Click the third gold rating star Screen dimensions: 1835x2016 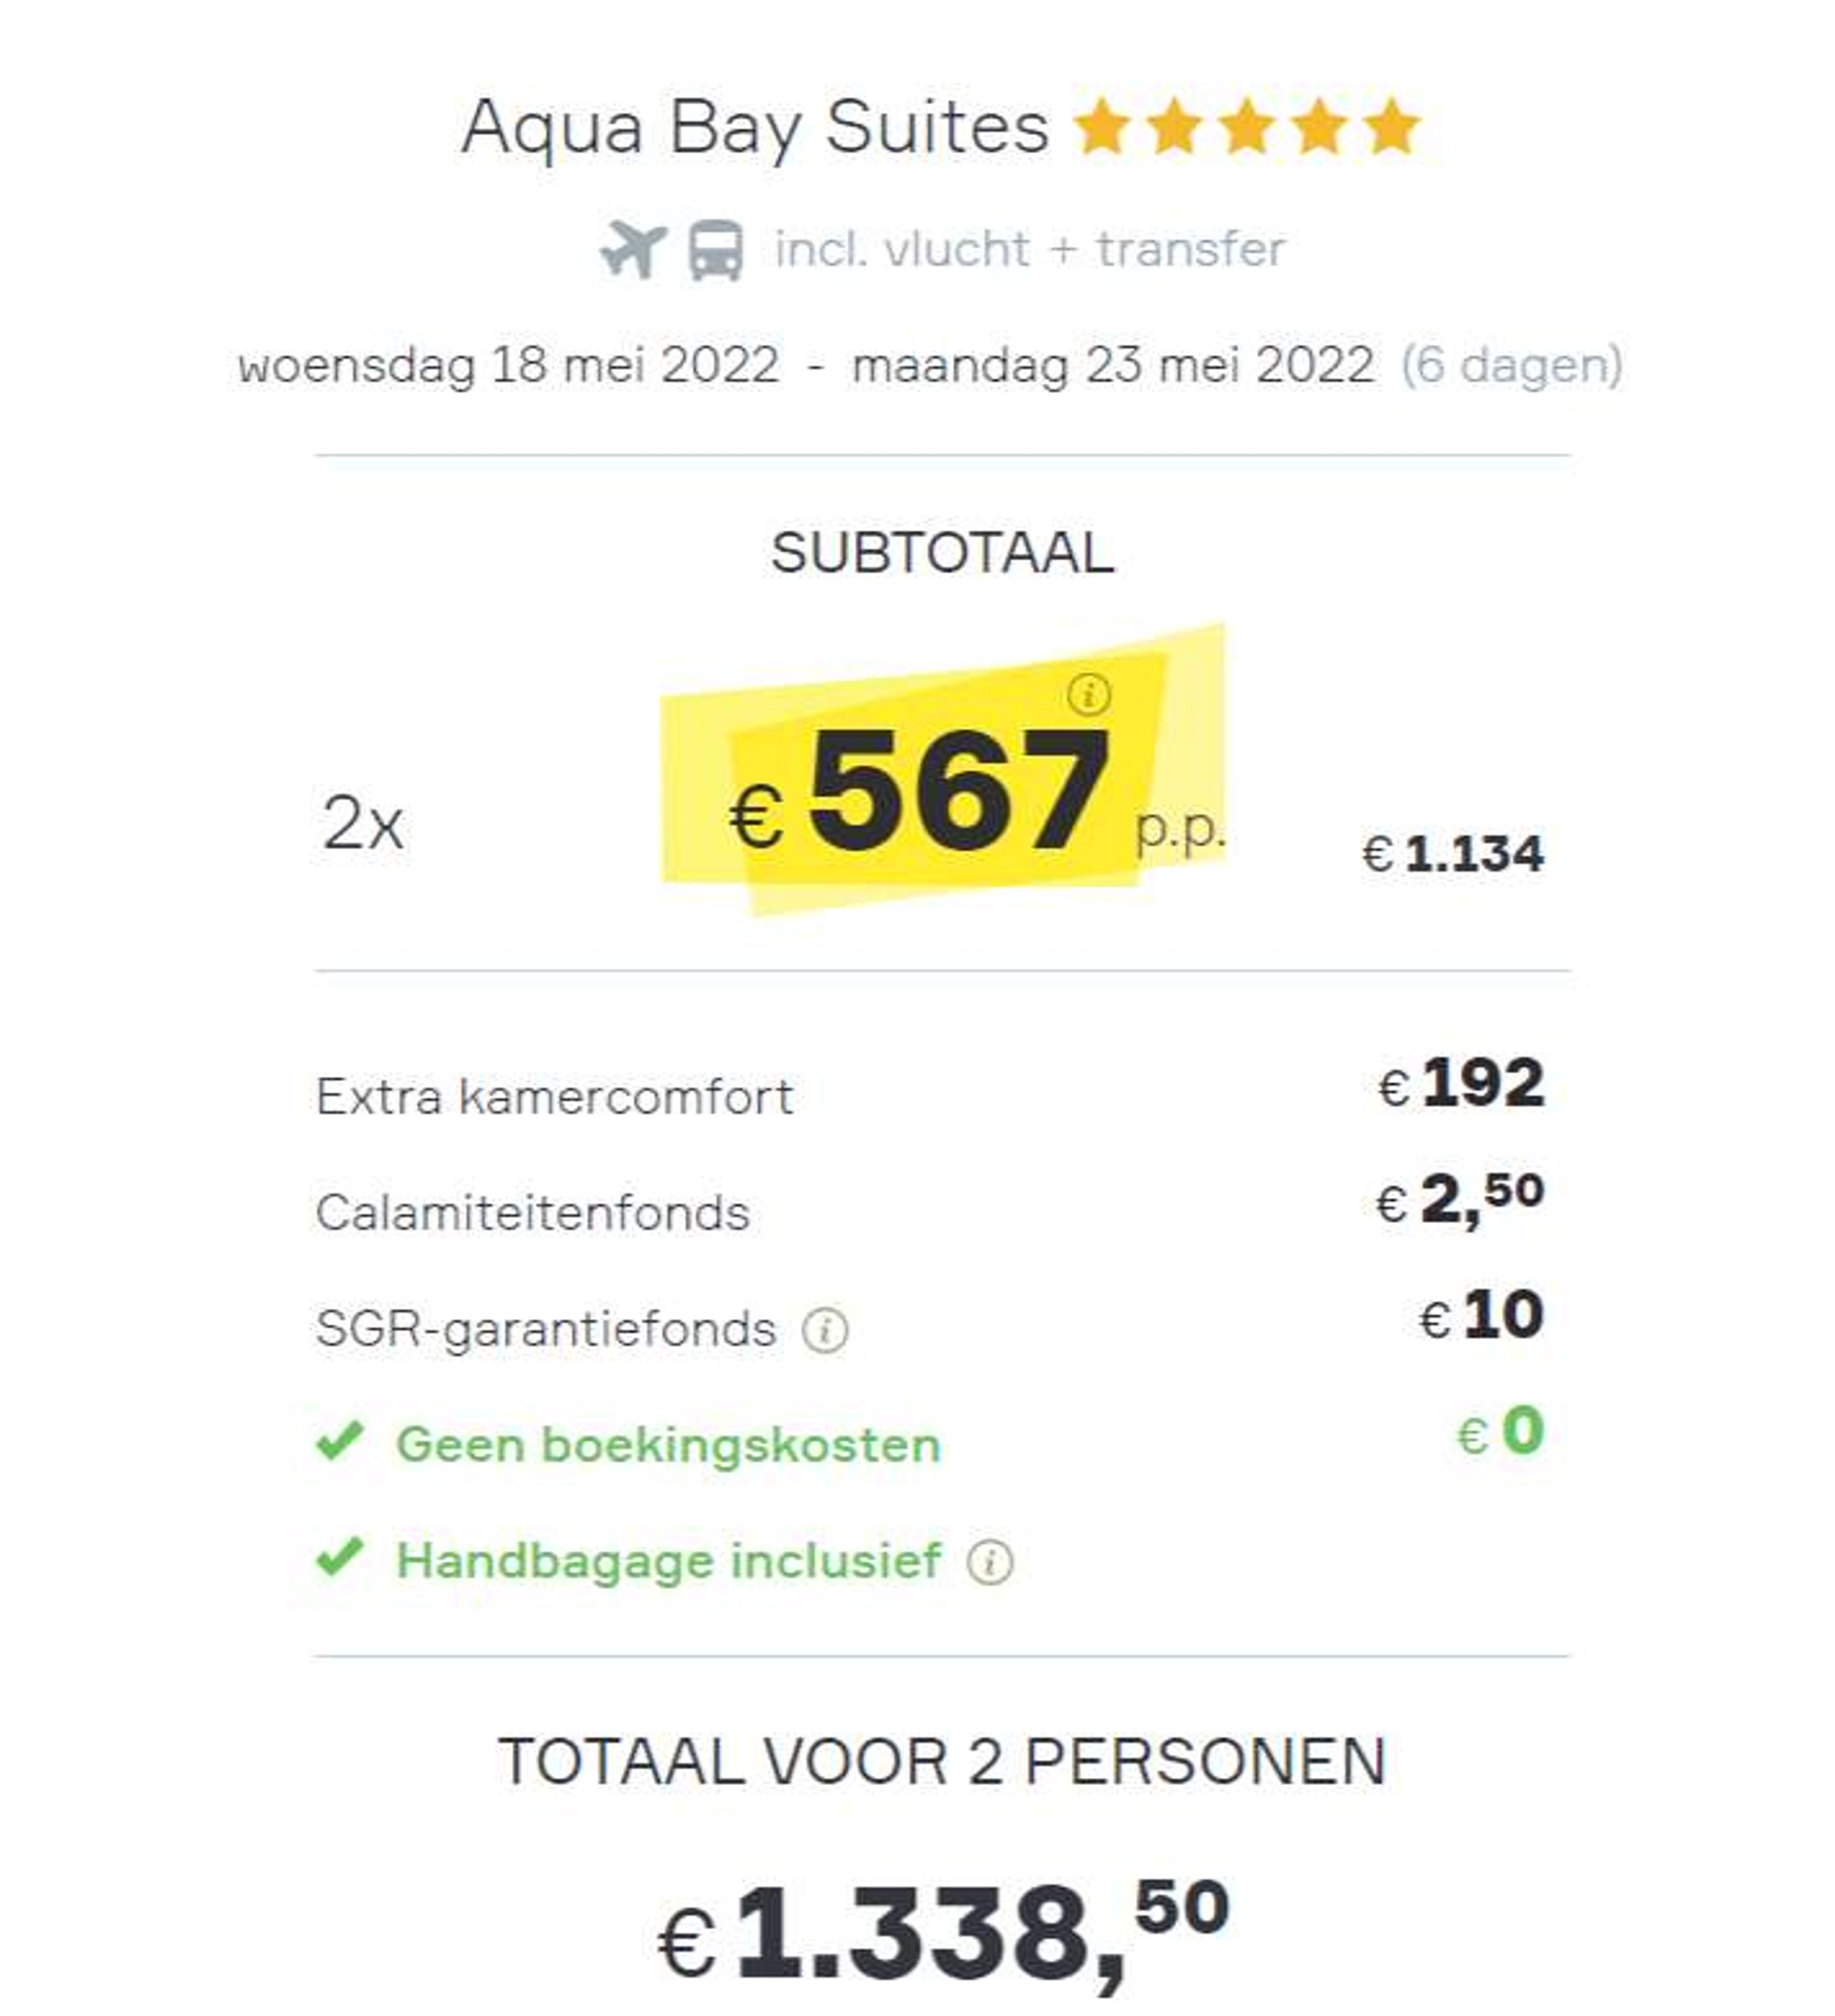pos(1247,127)
